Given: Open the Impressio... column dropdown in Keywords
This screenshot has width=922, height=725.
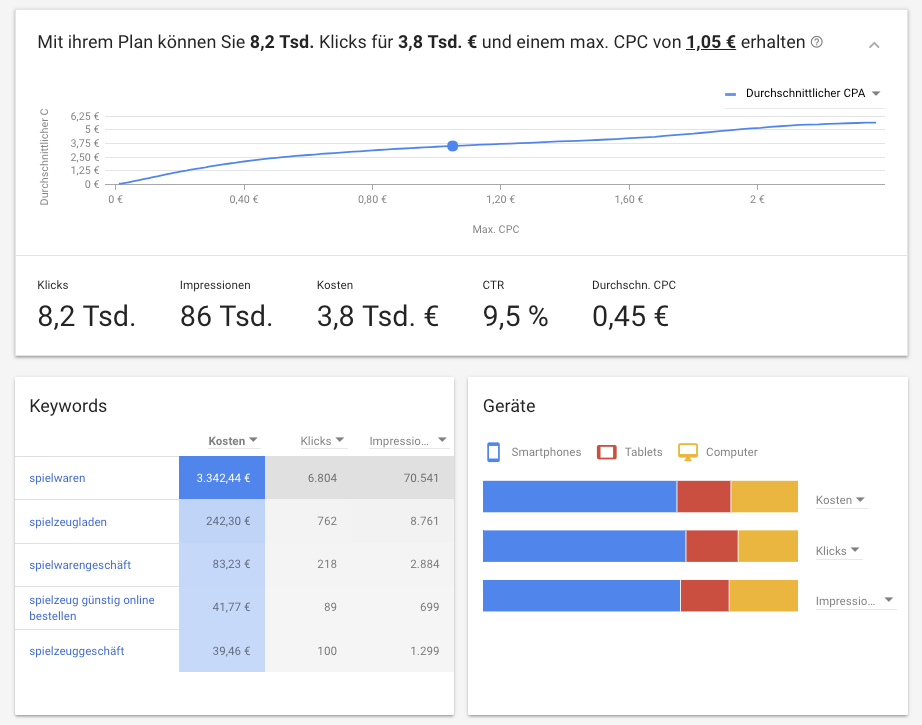Looking at the screenshot, I should (x=409, y=441).
